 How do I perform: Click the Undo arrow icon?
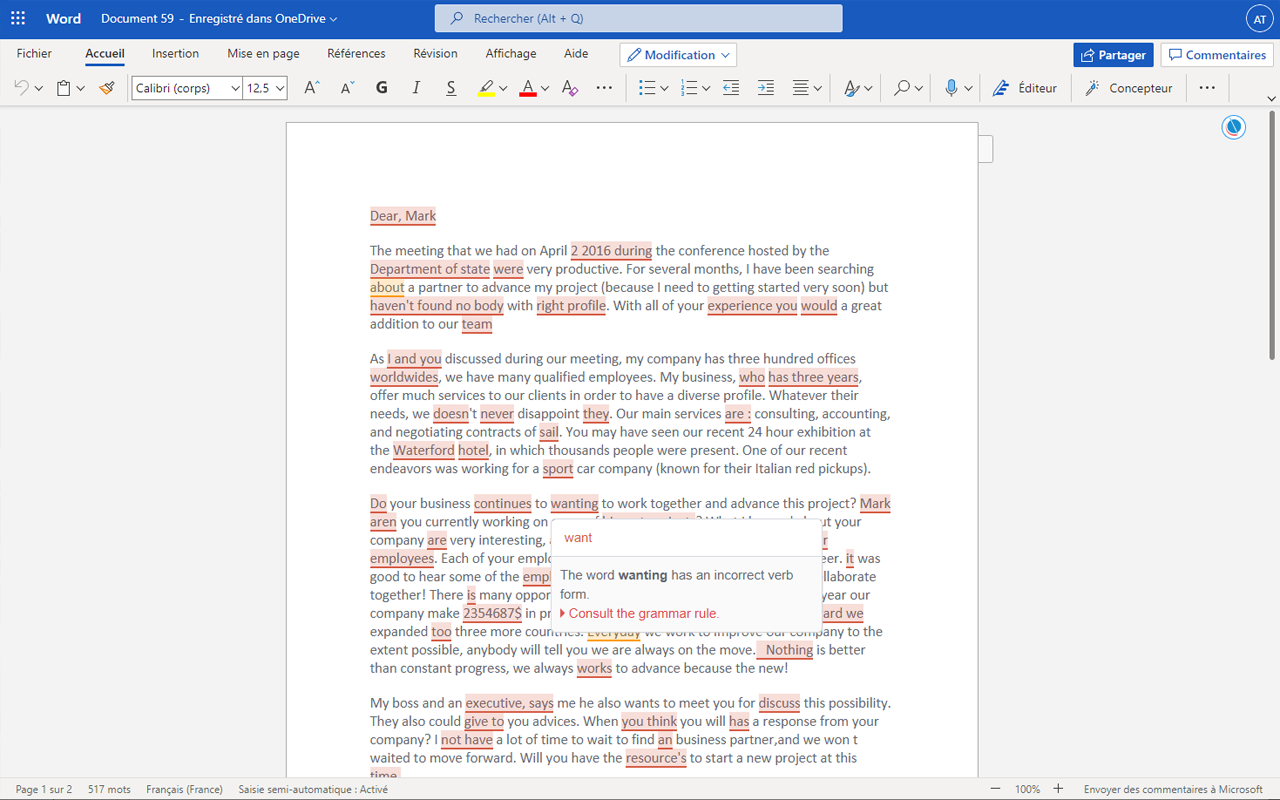(x=20, y=88)
